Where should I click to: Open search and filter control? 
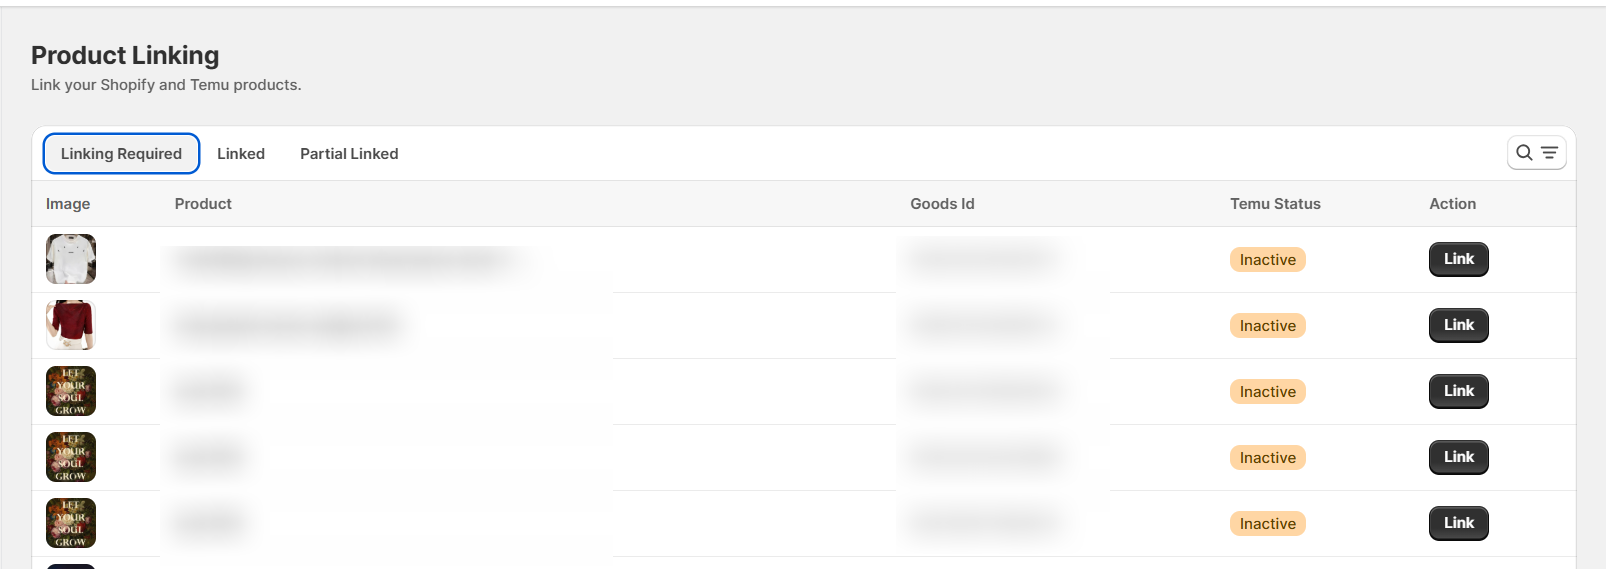coord(1536,153)
